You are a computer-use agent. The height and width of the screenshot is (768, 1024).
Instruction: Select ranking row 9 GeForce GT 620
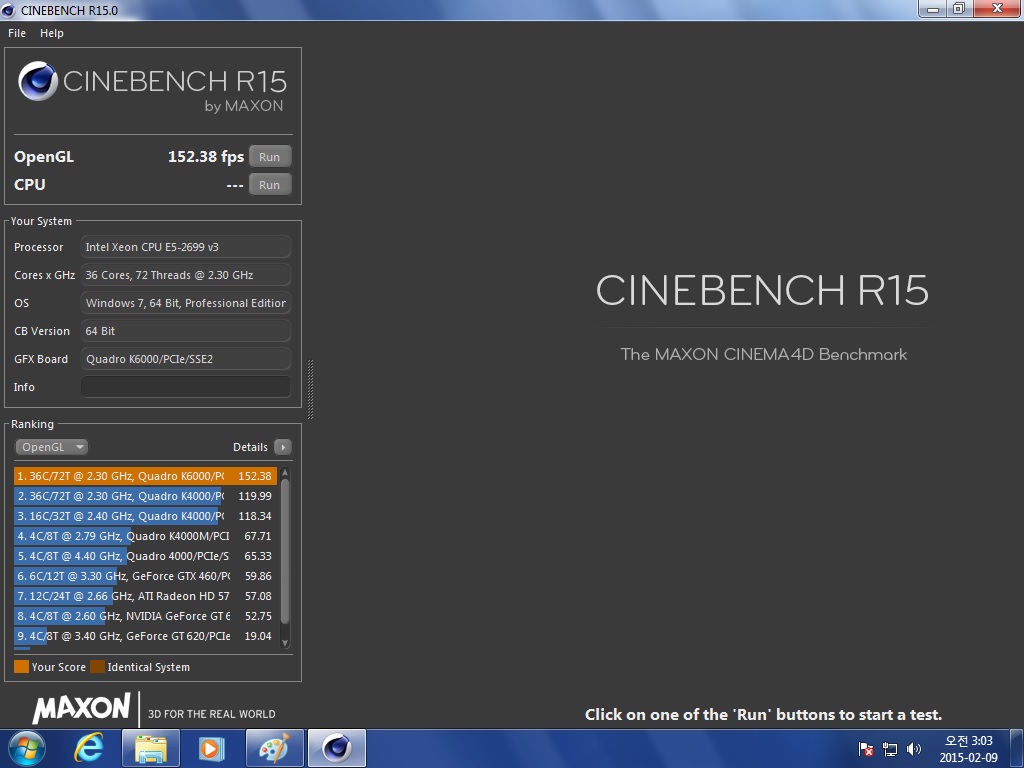pos(145,636)
